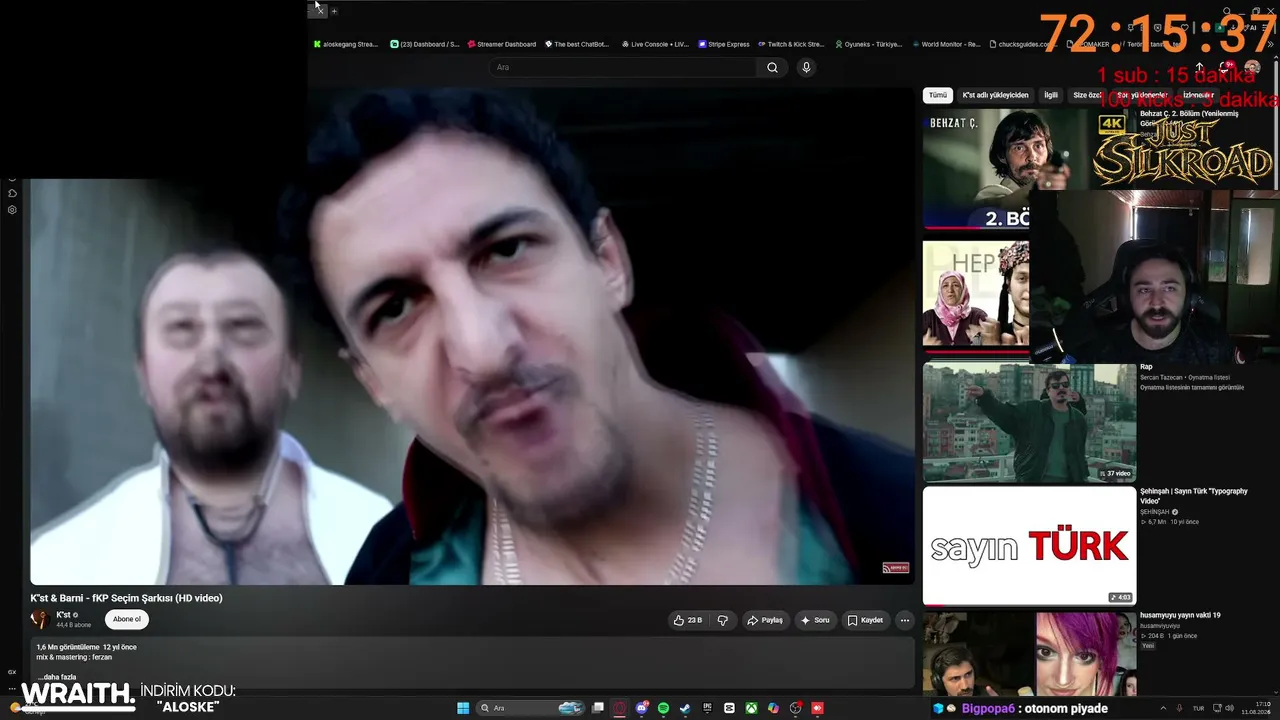This screenshot has height=720, width=1280.
Task: Click husamvyuvyu yayın vakti 19 title
Action: point(1180,615)
